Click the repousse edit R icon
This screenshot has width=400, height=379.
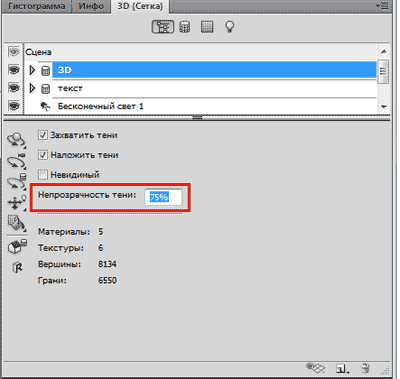(17, 267)
